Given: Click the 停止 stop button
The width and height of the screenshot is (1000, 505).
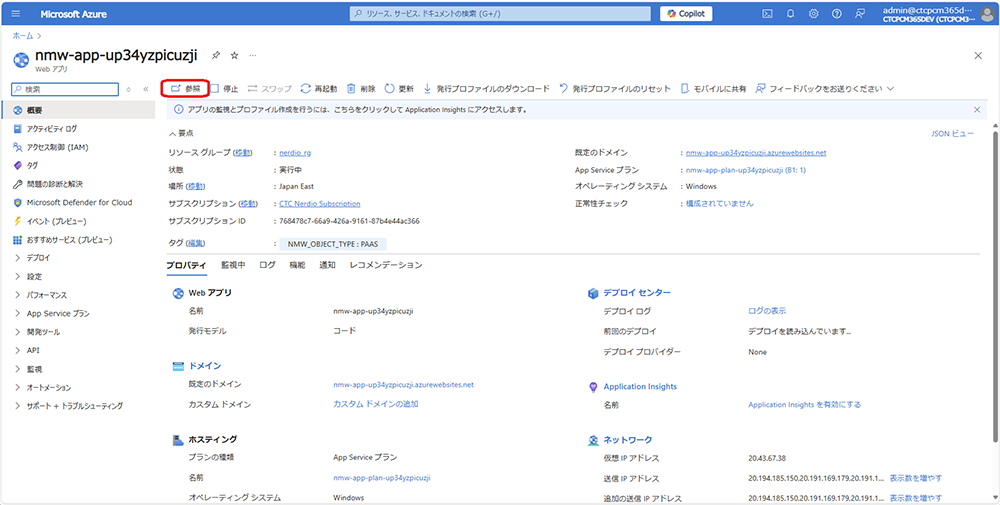Looking at the screenshot, I should [224, 89].
